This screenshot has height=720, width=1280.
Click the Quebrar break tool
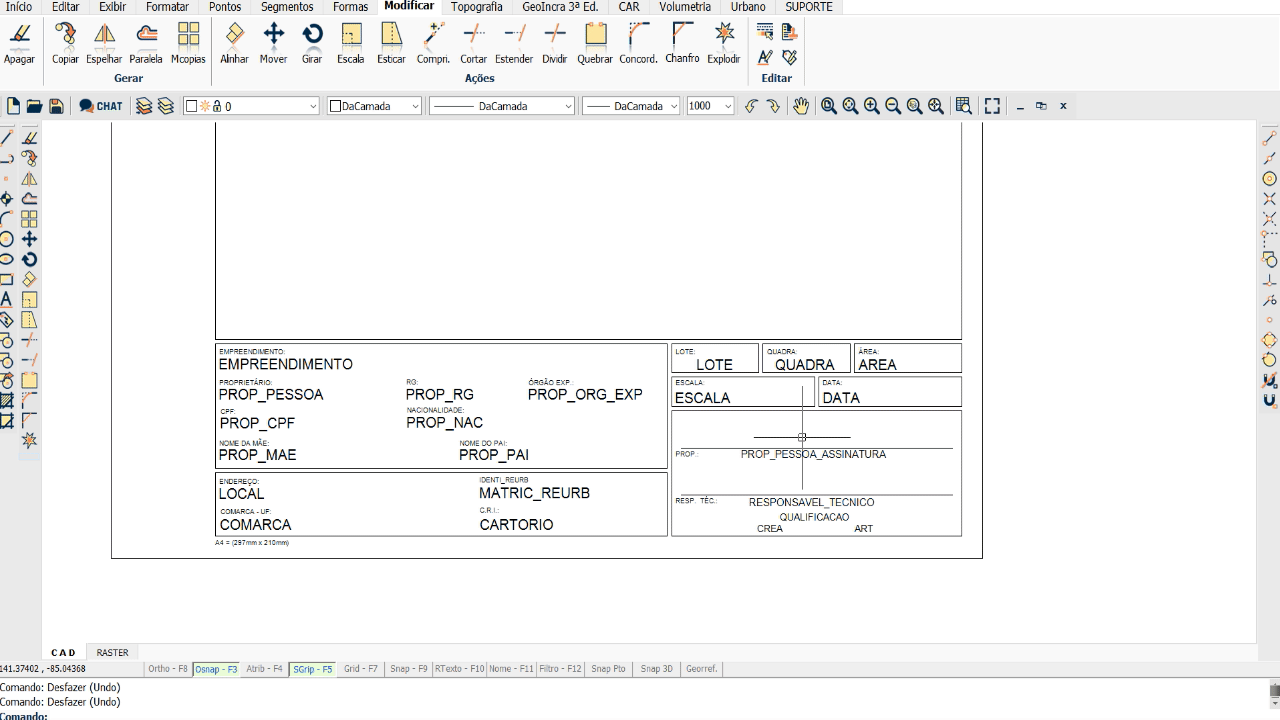pos(595,44)
